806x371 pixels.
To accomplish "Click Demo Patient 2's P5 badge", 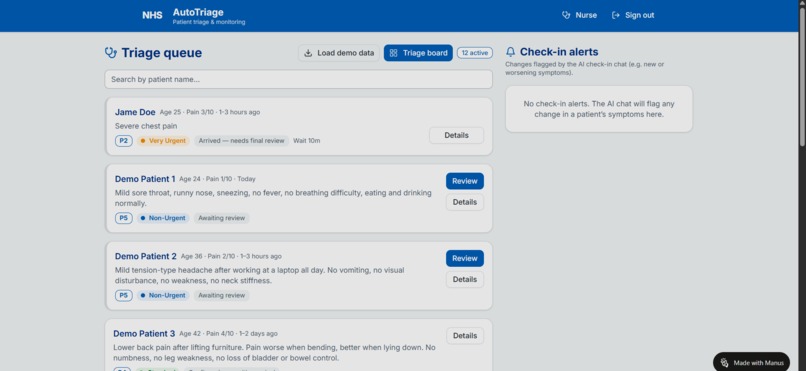I will [123, 295].
